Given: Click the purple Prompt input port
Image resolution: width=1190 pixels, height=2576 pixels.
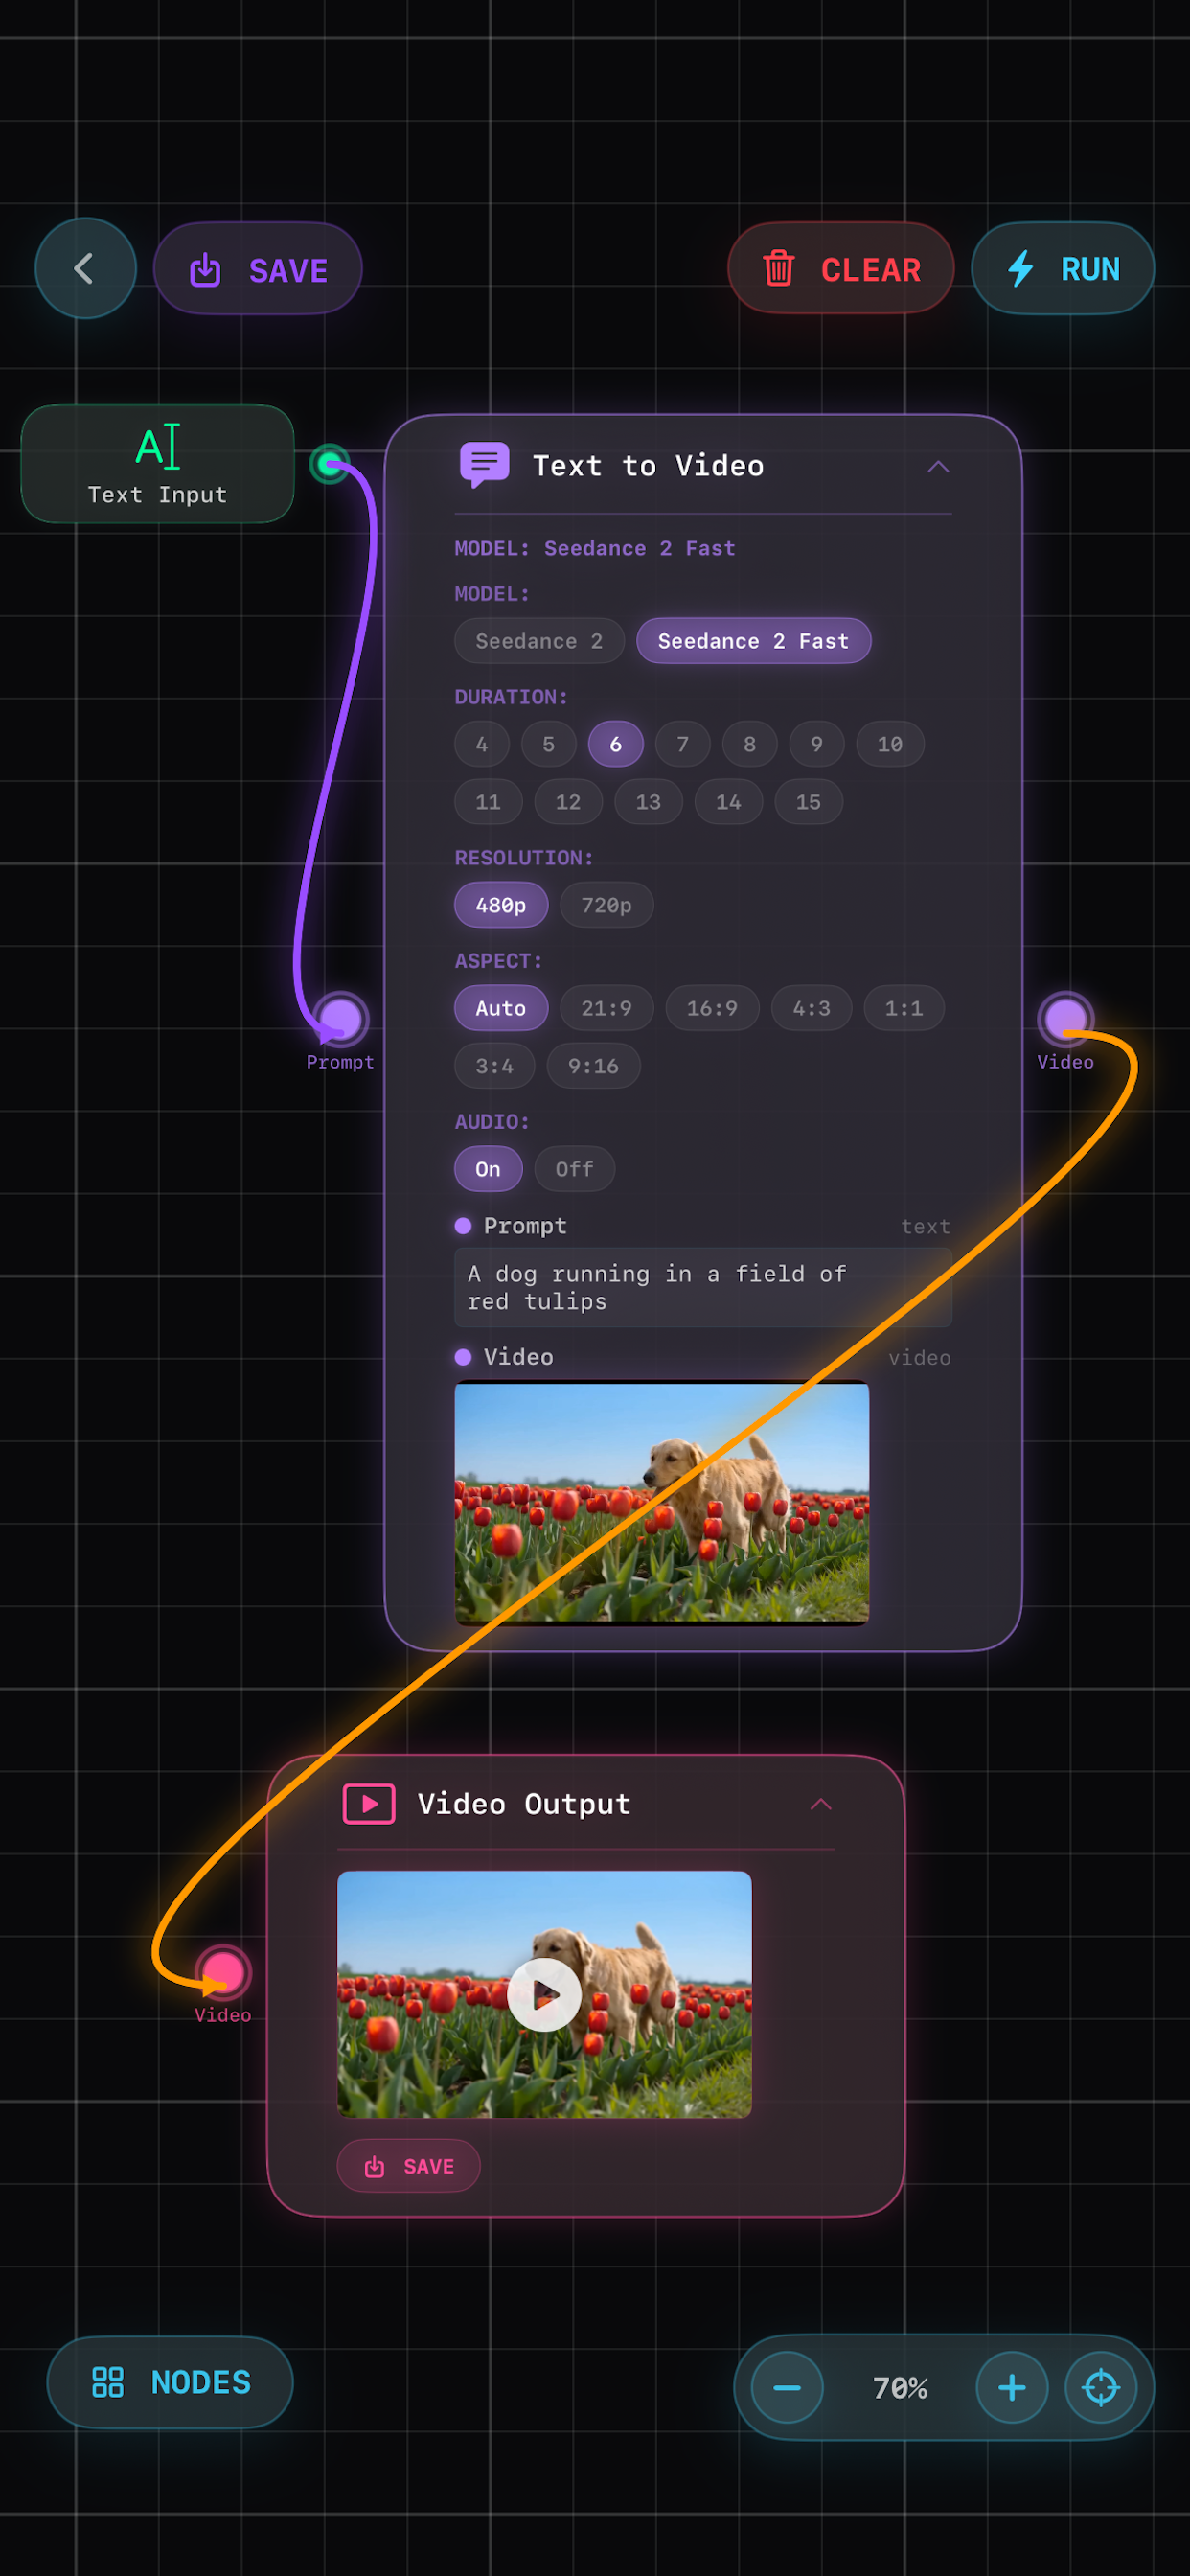Looking at the screenshot, I should pos(340,1020).
